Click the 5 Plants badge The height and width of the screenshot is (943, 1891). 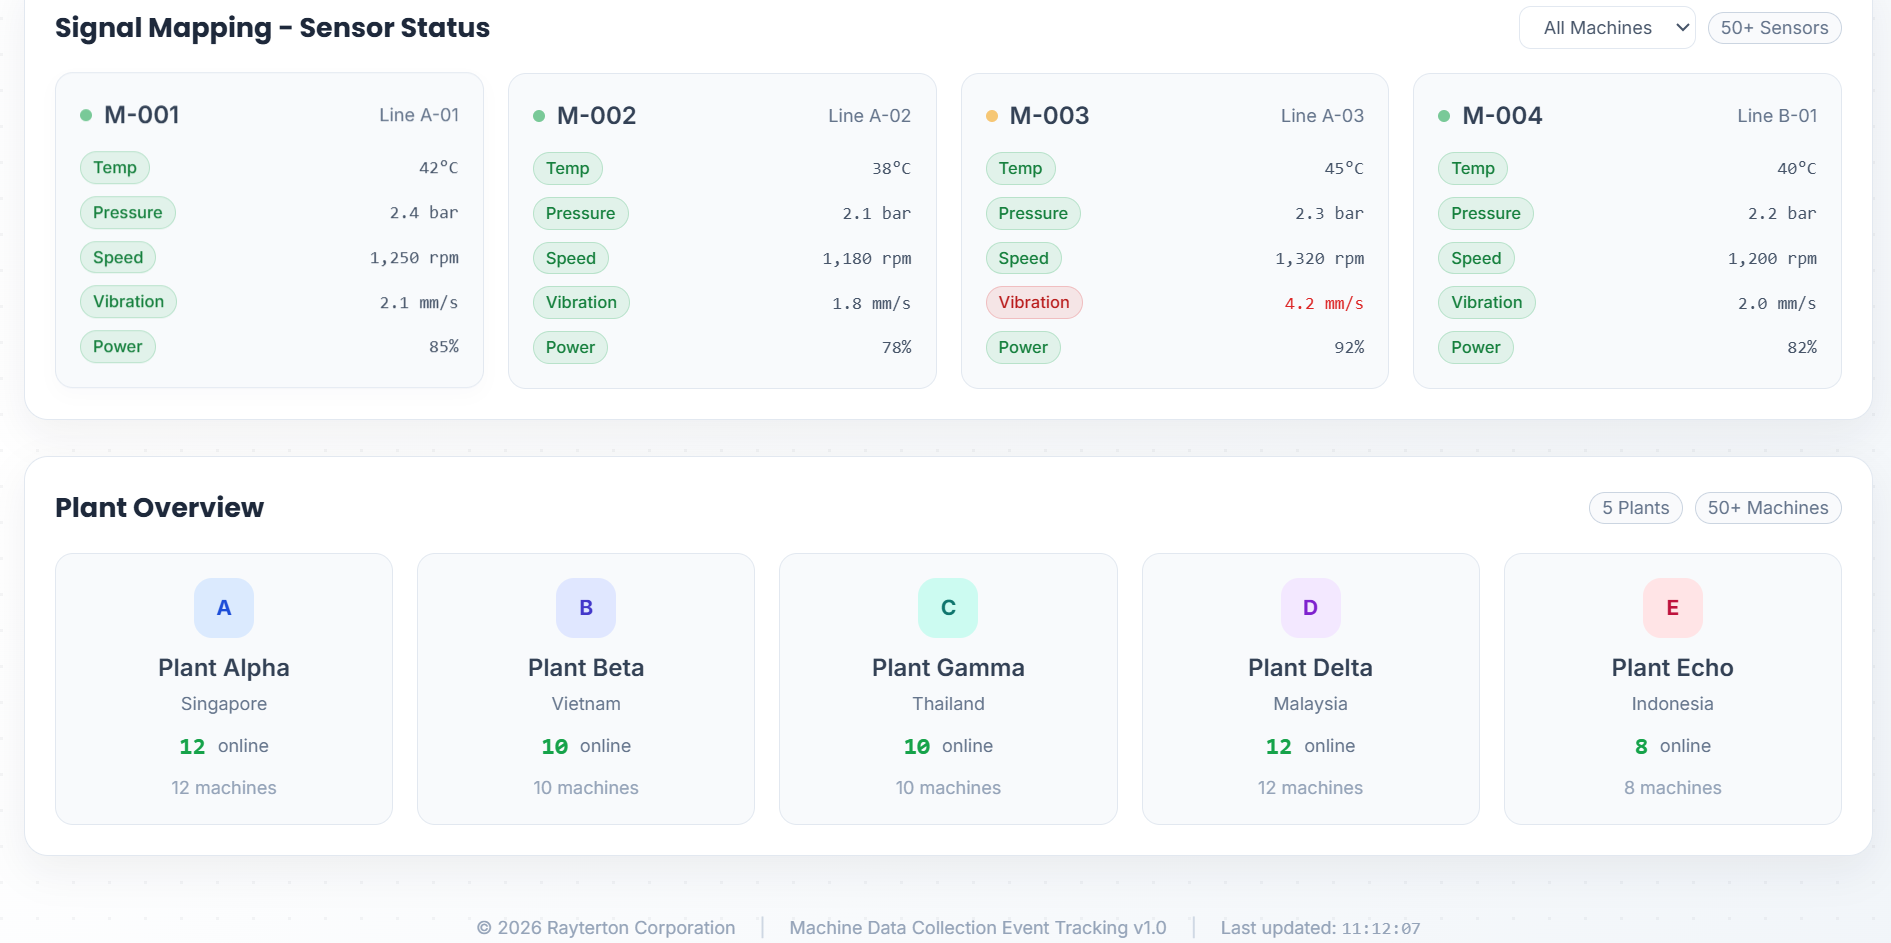click(x=1635, y=508)
